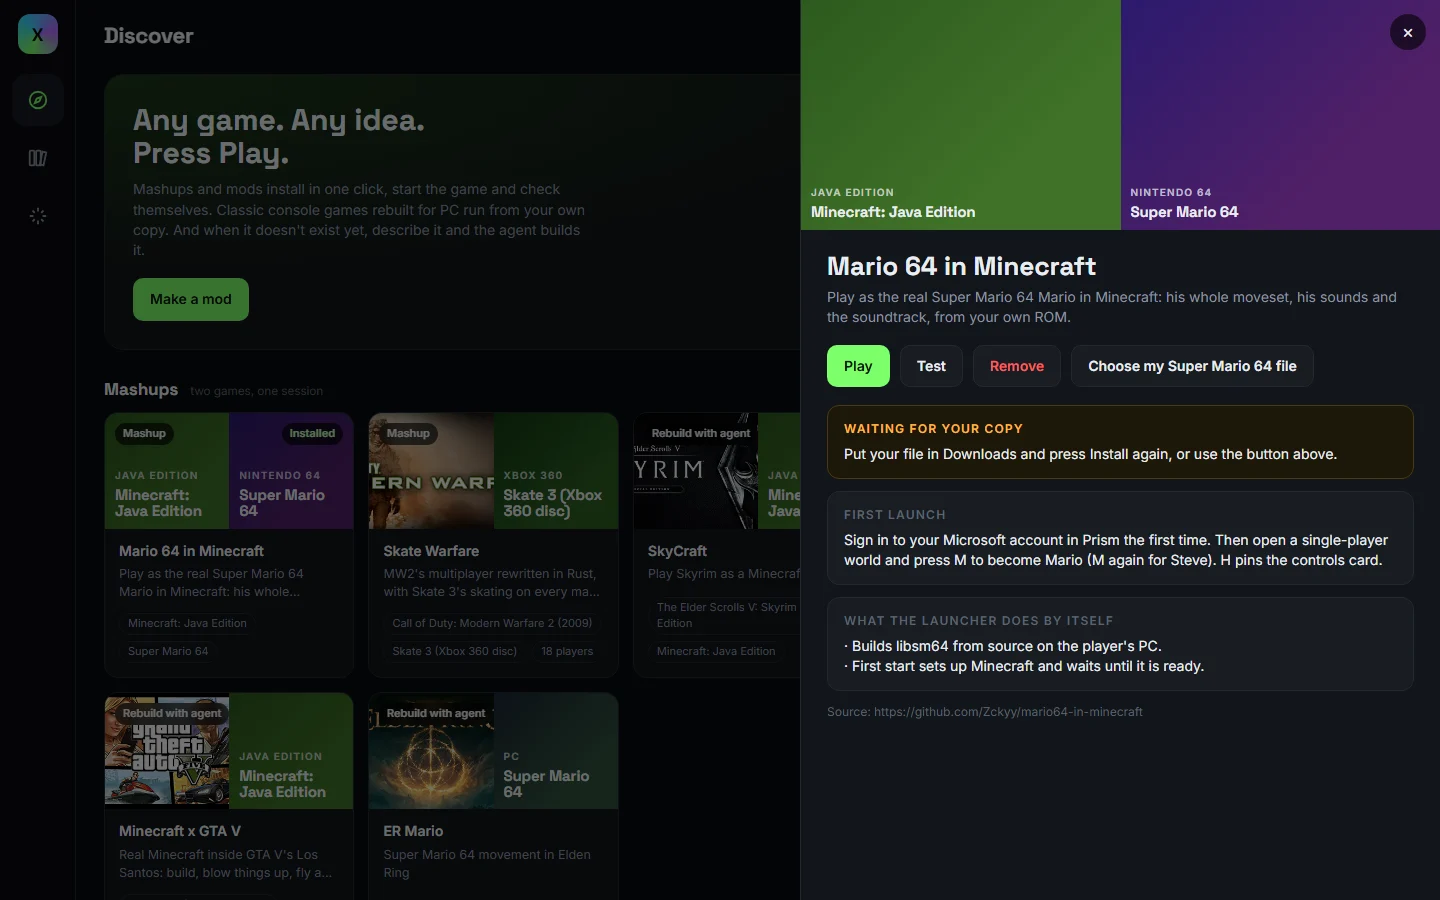The height and width of the screenshot is (900, 1440).
Task: Open the Minecraft x GTA V card
Action: point(229,795)
